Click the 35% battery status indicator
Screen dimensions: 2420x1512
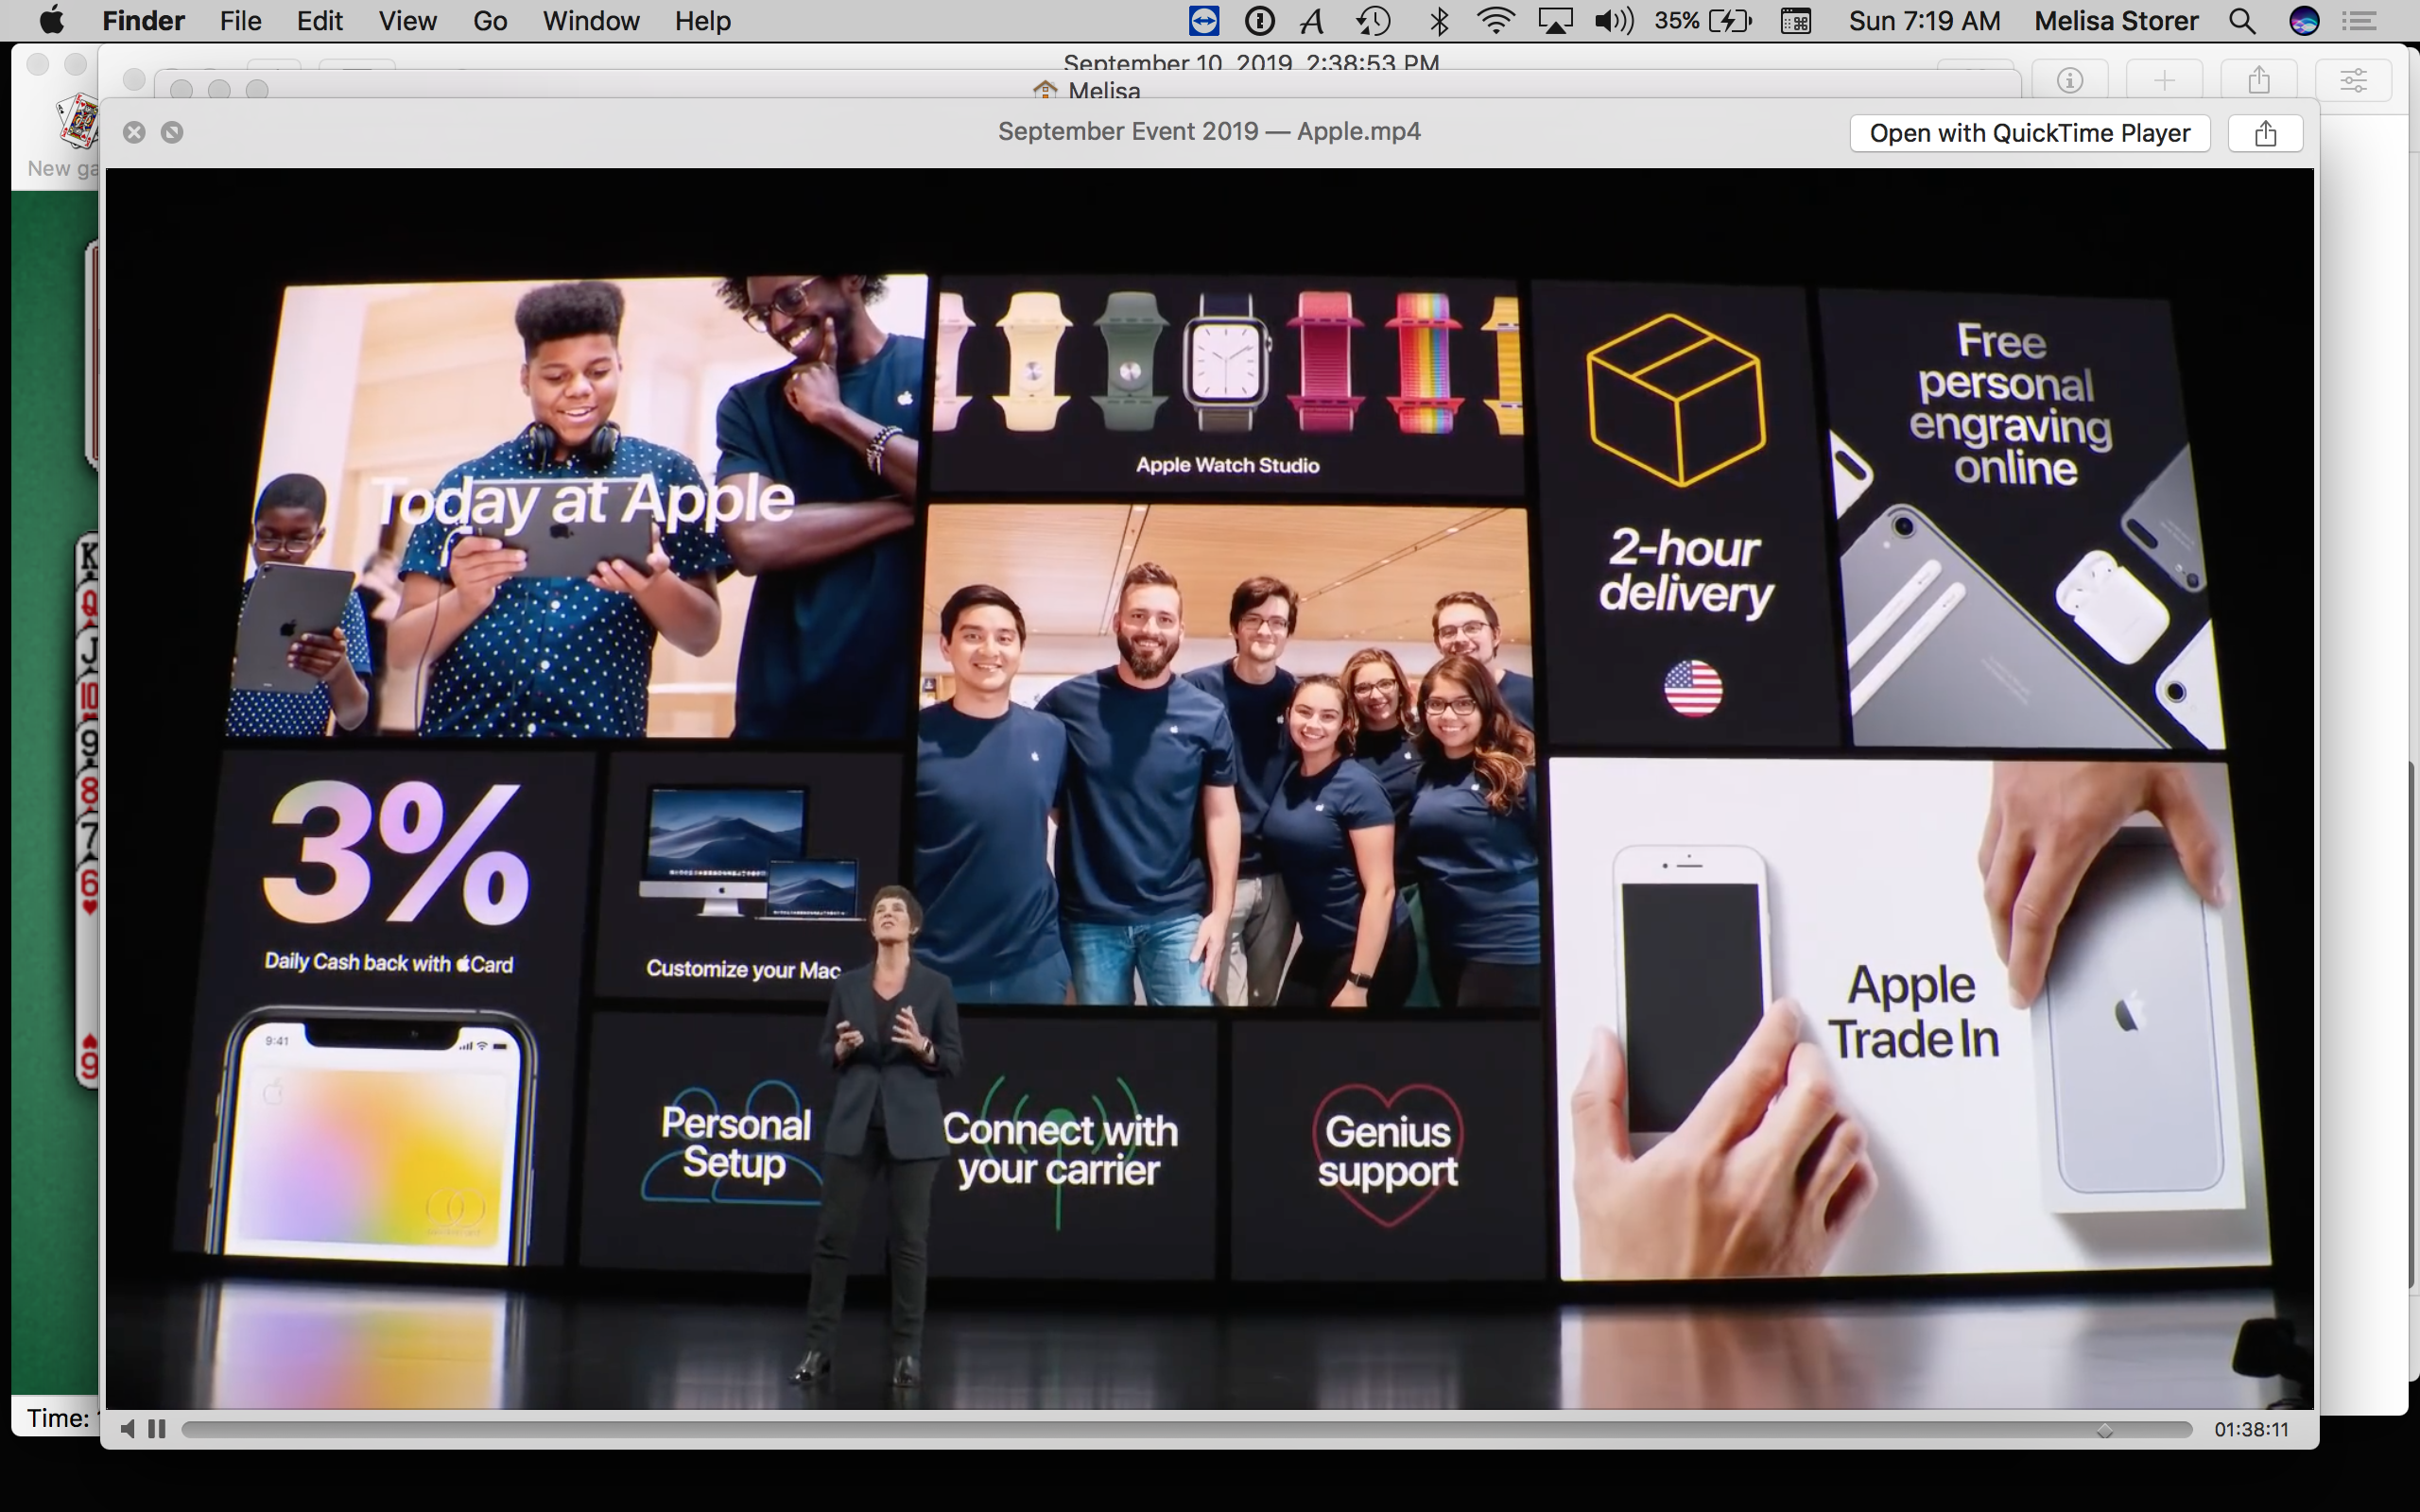[1703, 21]
